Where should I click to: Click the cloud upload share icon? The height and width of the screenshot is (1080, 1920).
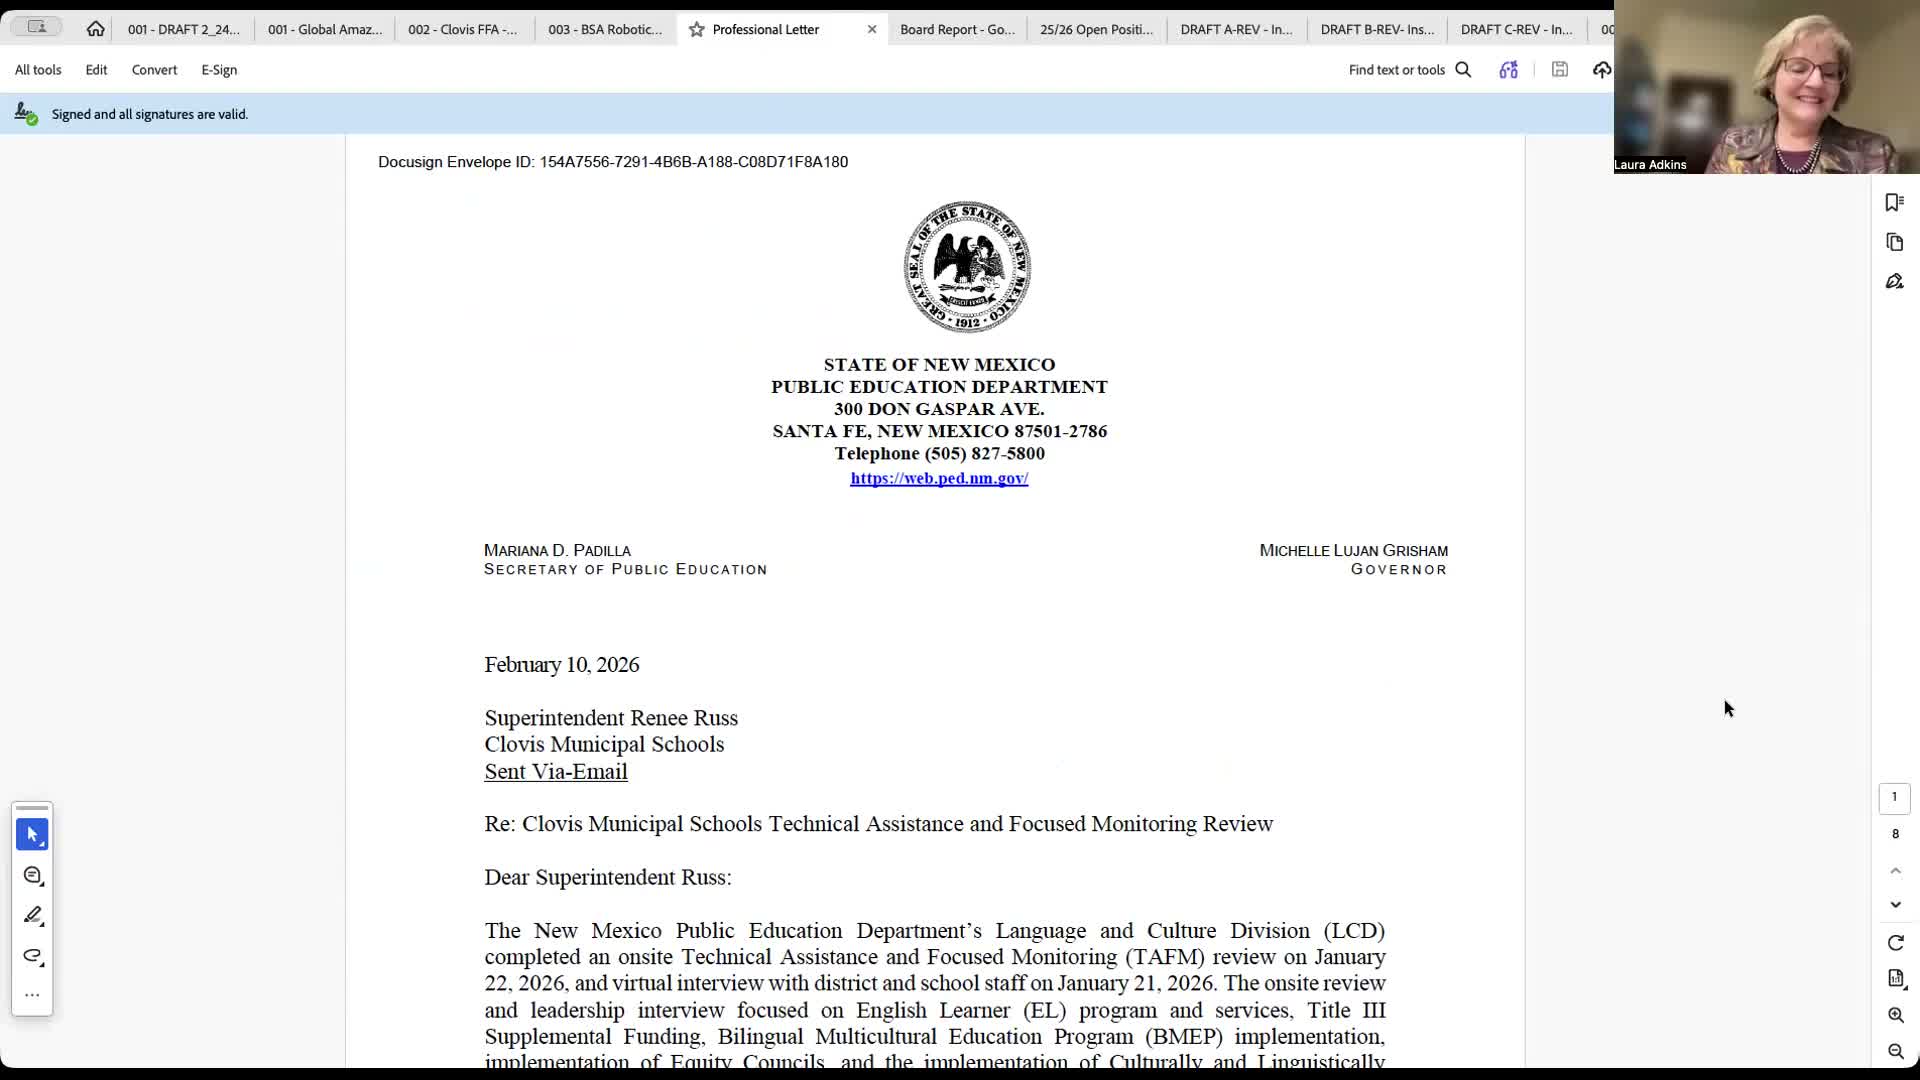1601,69
